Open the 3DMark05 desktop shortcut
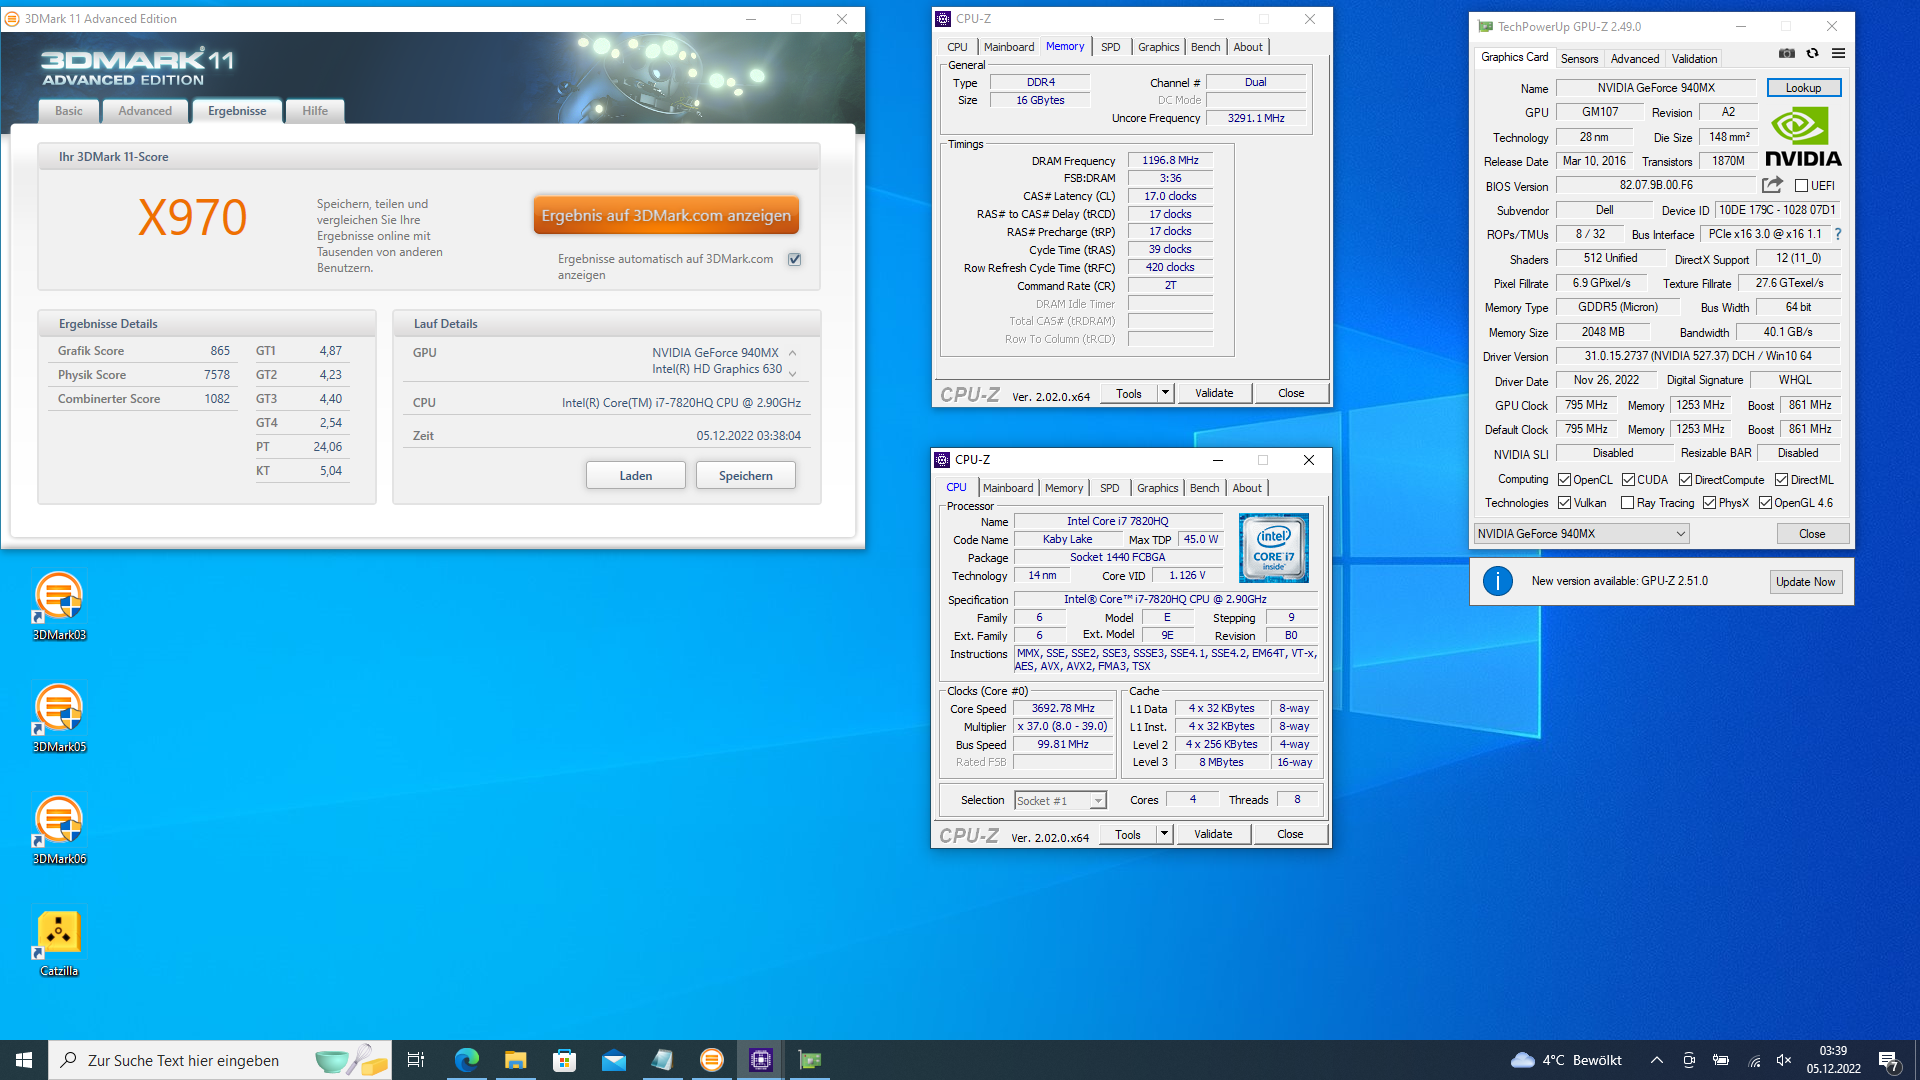 pos(59,717)
